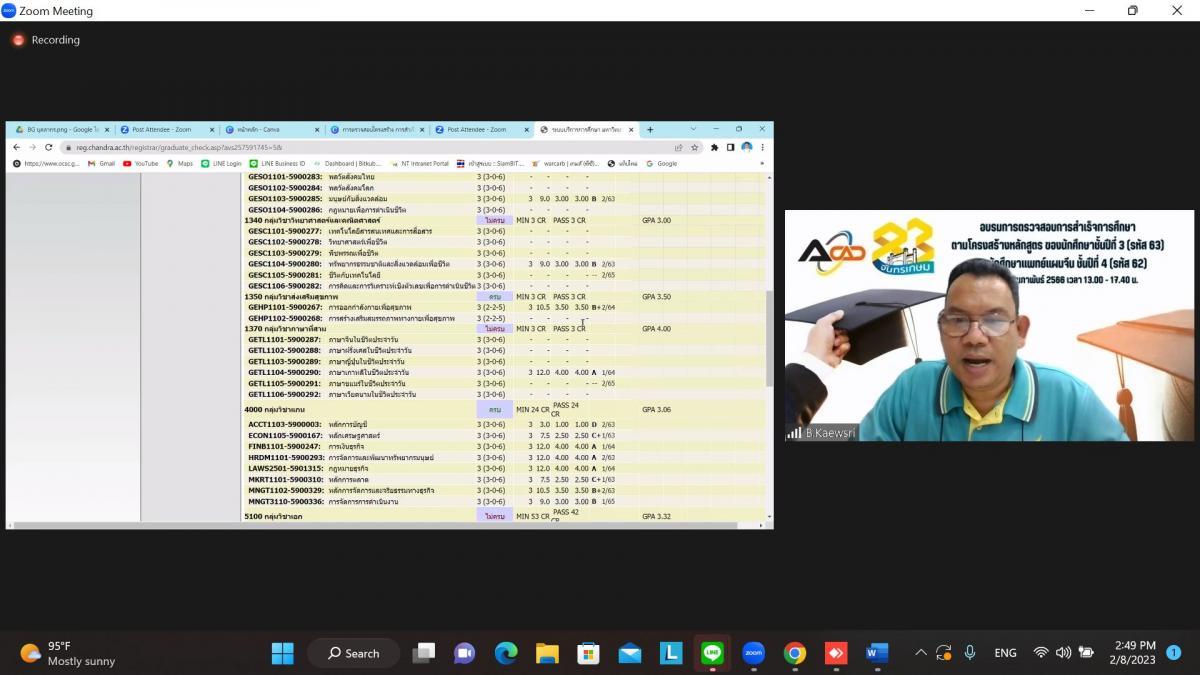Open the Task View icon
1200x675 pixels.
(x=424, y=653)
